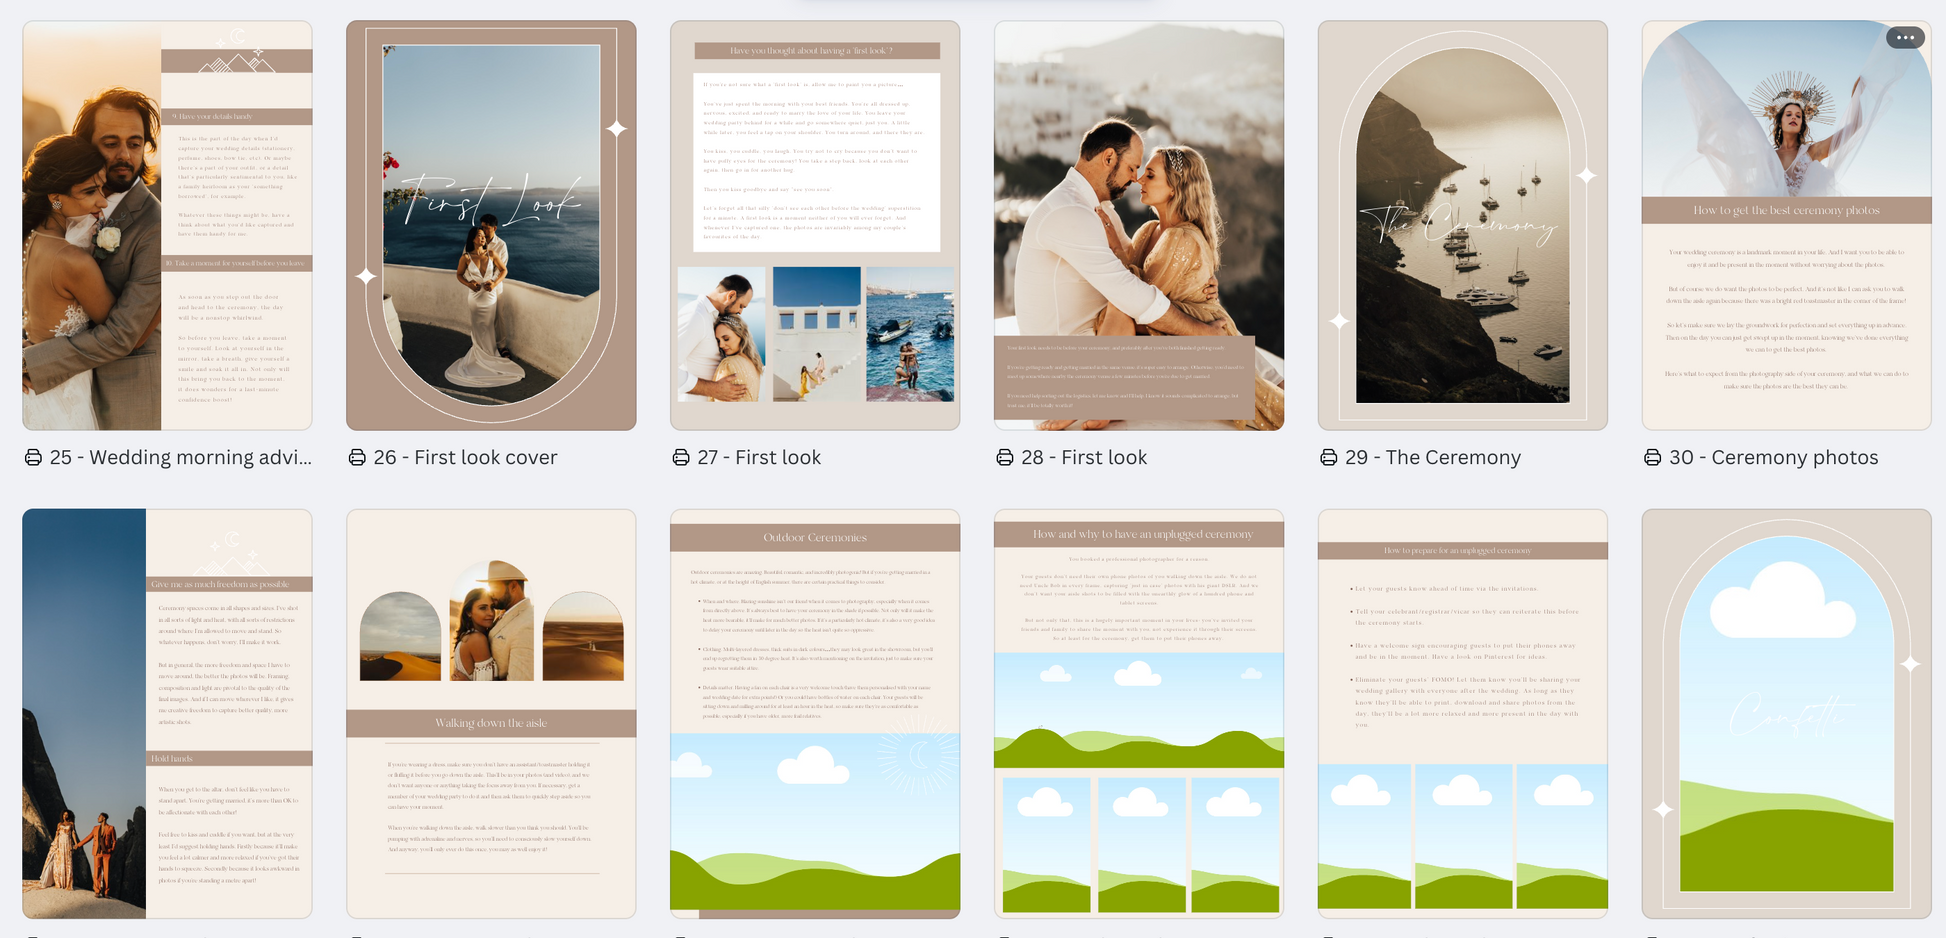The image size is (1946, 938).
Task: Open the prepare for unplugged ceremony page
Action: click(x=1463, y=713)
